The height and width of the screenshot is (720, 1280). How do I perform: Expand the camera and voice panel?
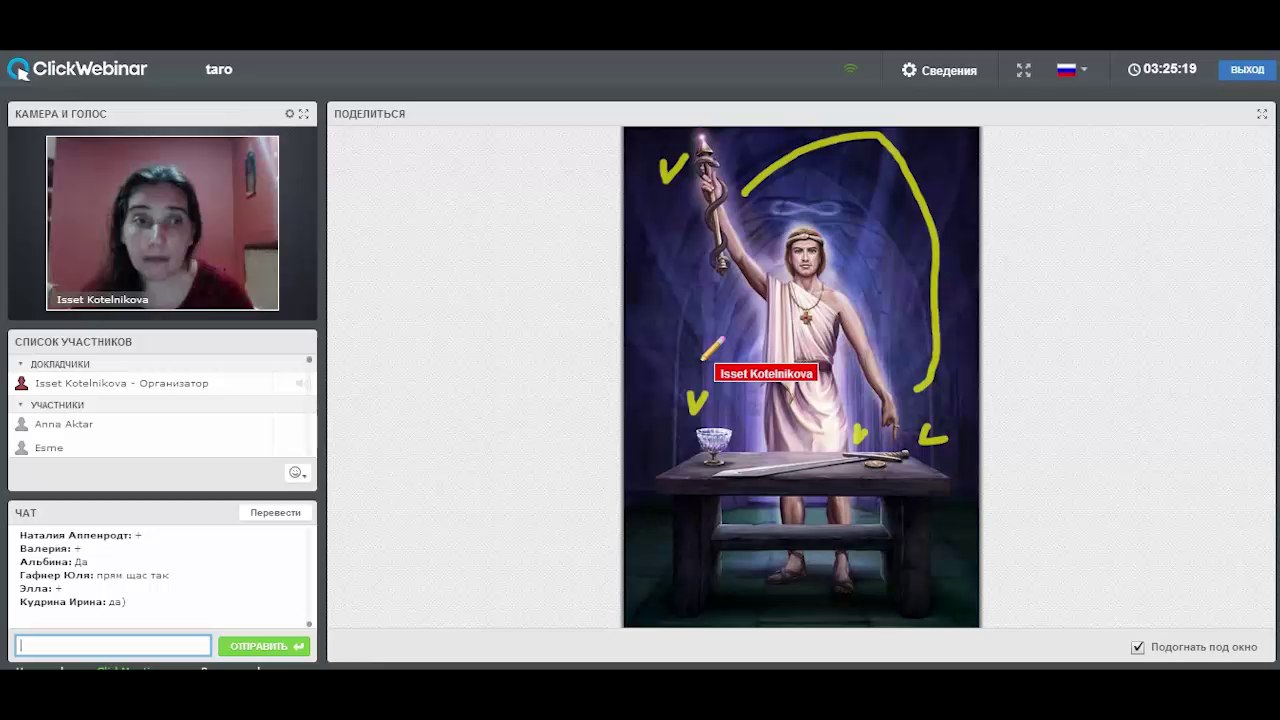(304, 114)
